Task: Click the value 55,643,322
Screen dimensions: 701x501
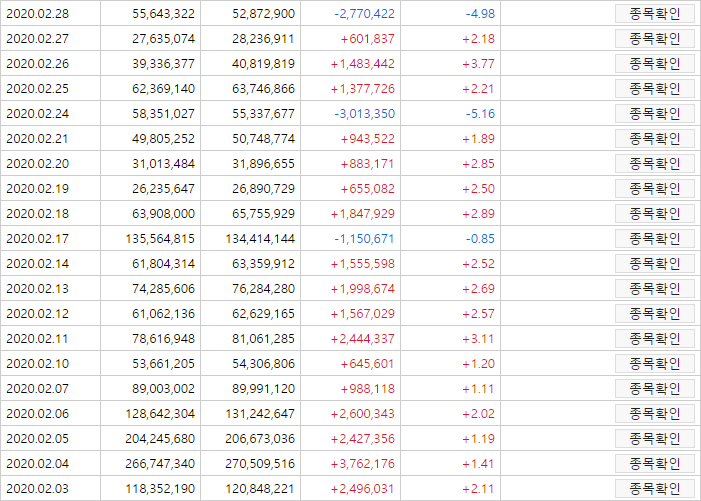Action: click(163, 14)
